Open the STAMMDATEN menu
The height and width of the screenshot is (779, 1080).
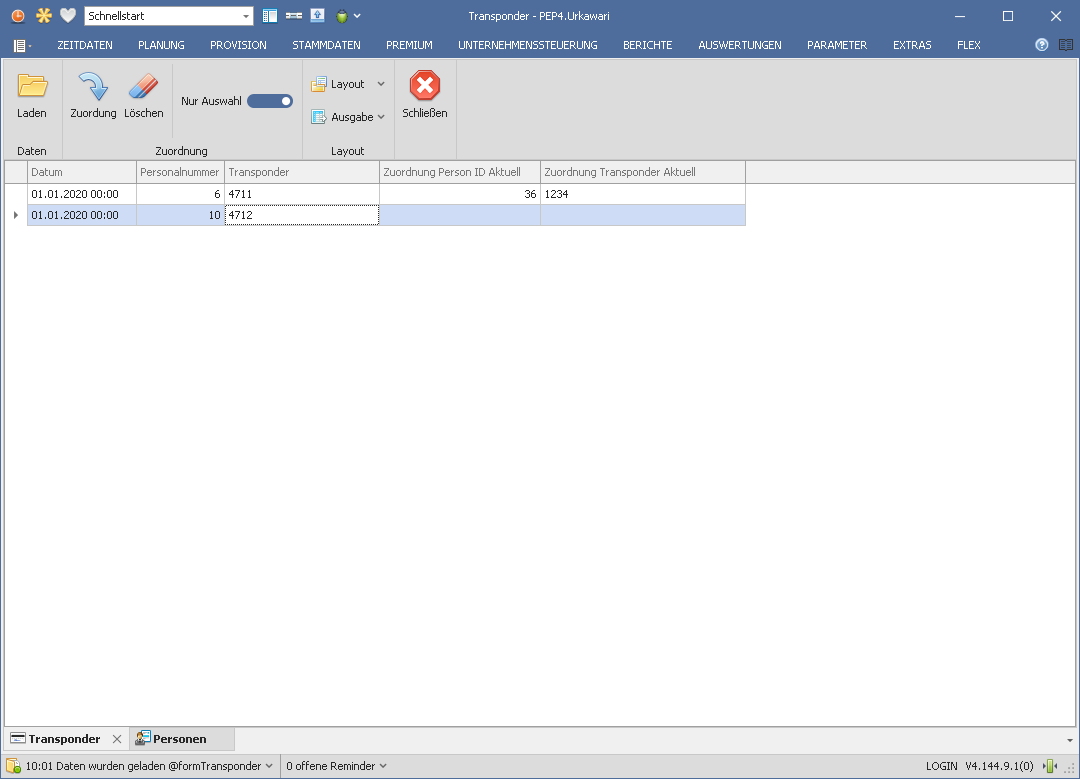pos(326,45)
